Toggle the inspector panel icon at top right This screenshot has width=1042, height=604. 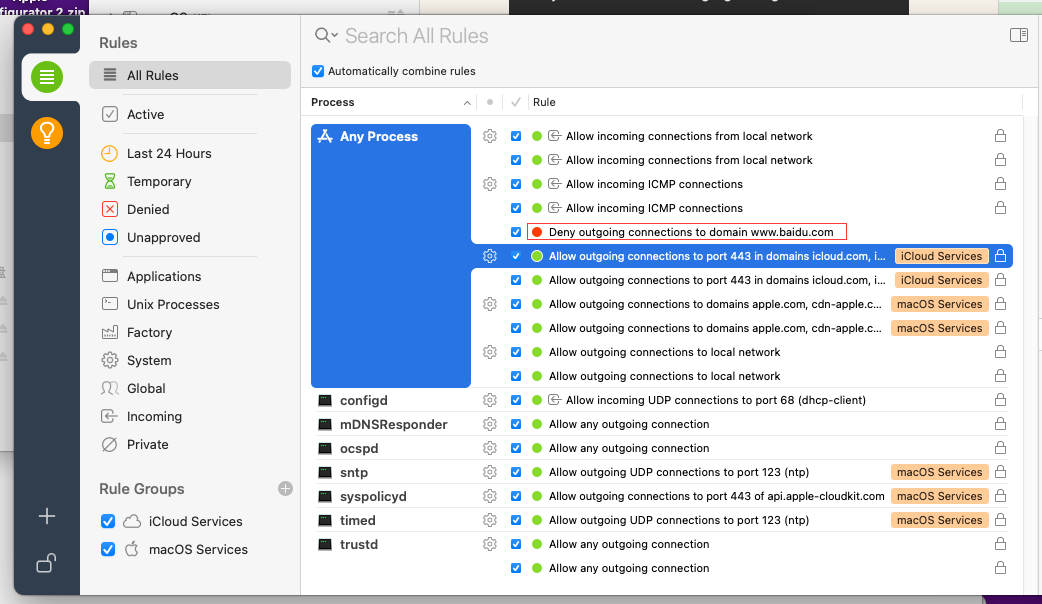coord(1018,35)
